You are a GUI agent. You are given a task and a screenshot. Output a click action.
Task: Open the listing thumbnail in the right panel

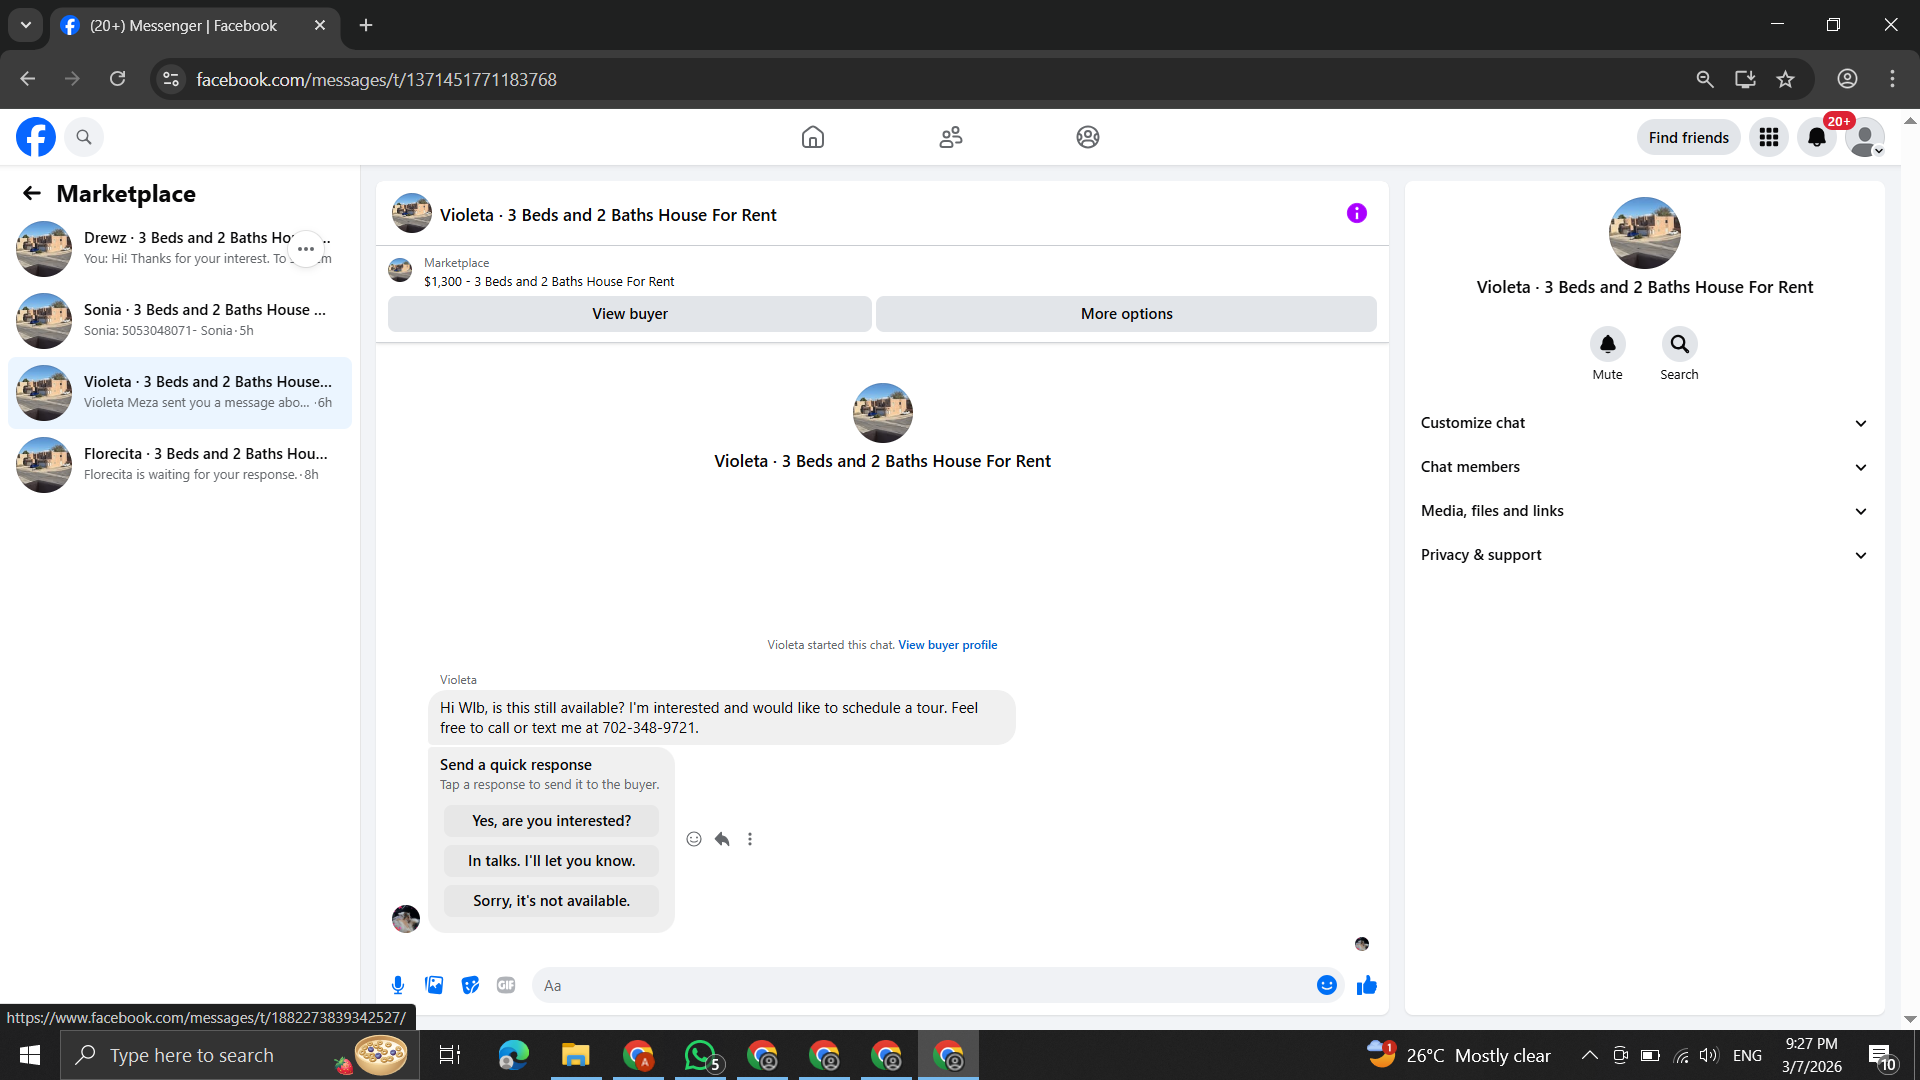pyautogui.click(x=1645, y=233)
